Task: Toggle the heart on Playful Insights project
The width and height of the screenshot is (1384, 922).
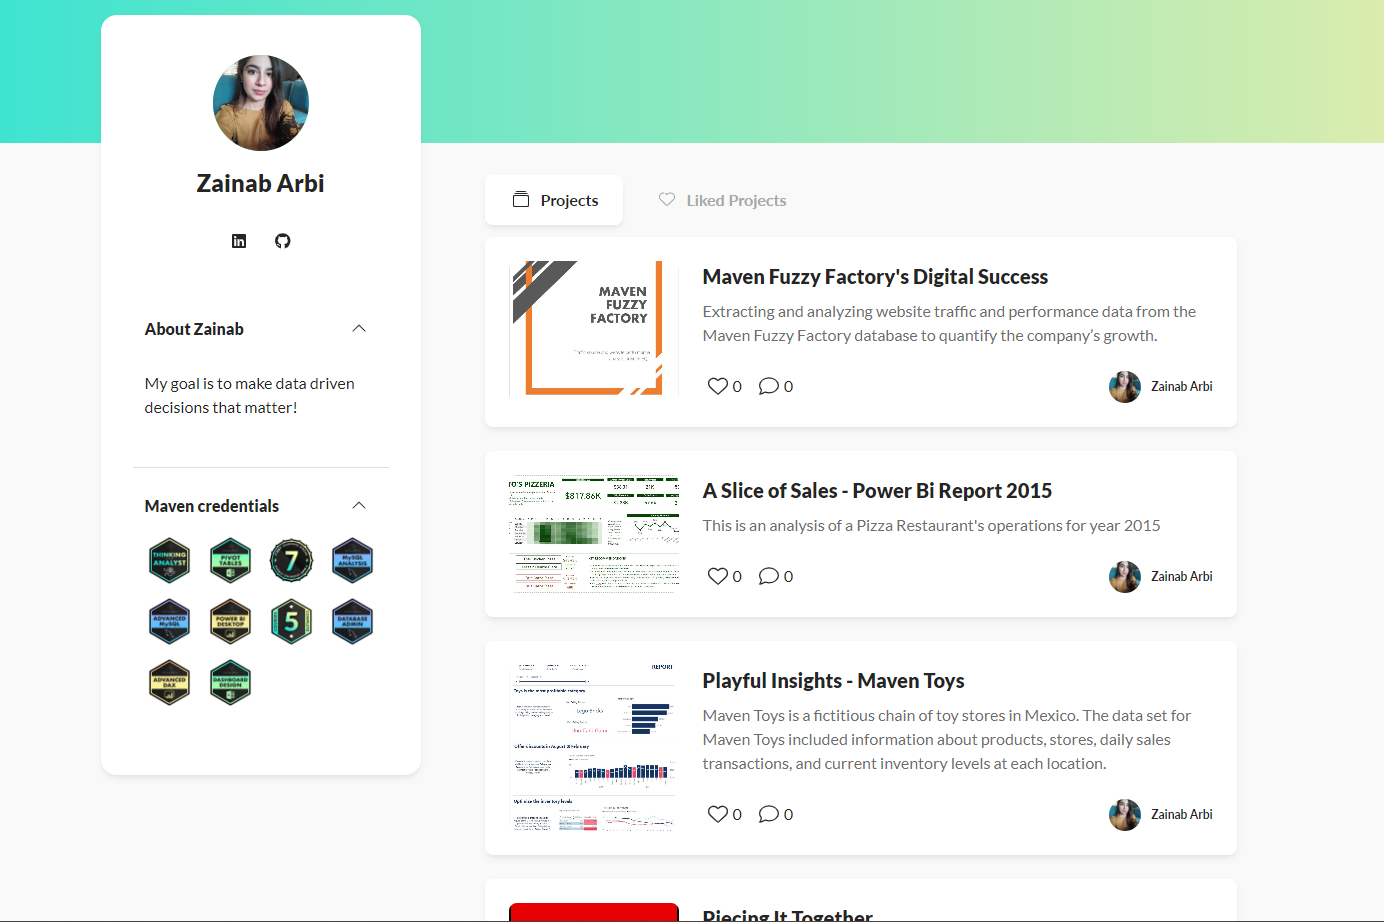Action: pos(718,814)
